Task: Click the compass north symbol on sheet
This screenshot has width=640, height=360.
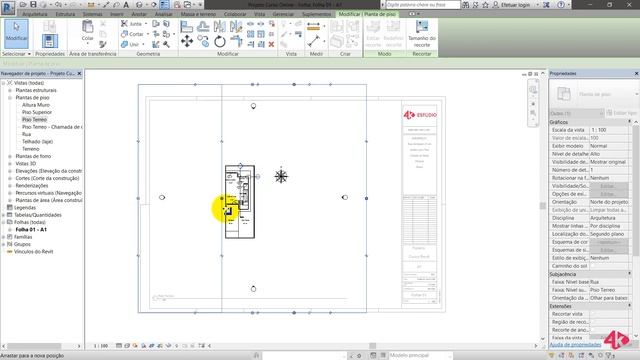Action: point(281,176)
